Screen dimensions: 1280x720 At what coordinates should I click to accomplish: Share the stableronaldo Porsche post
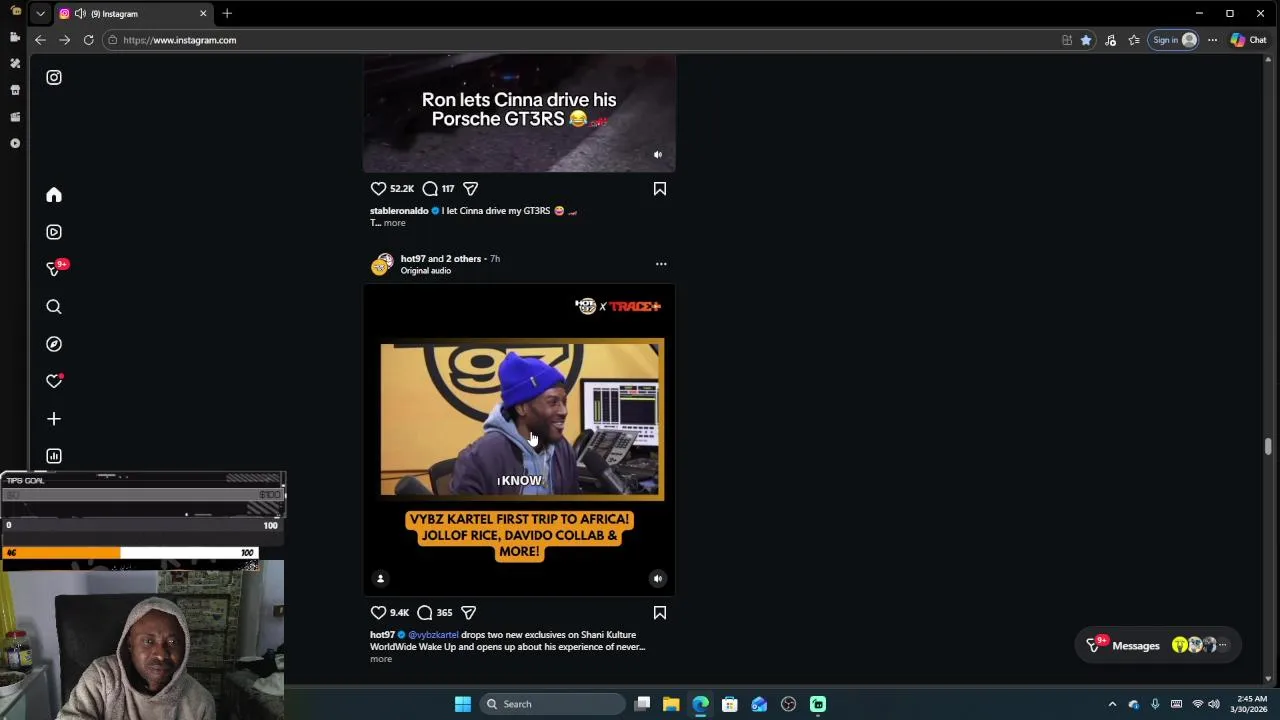point(470,188)
